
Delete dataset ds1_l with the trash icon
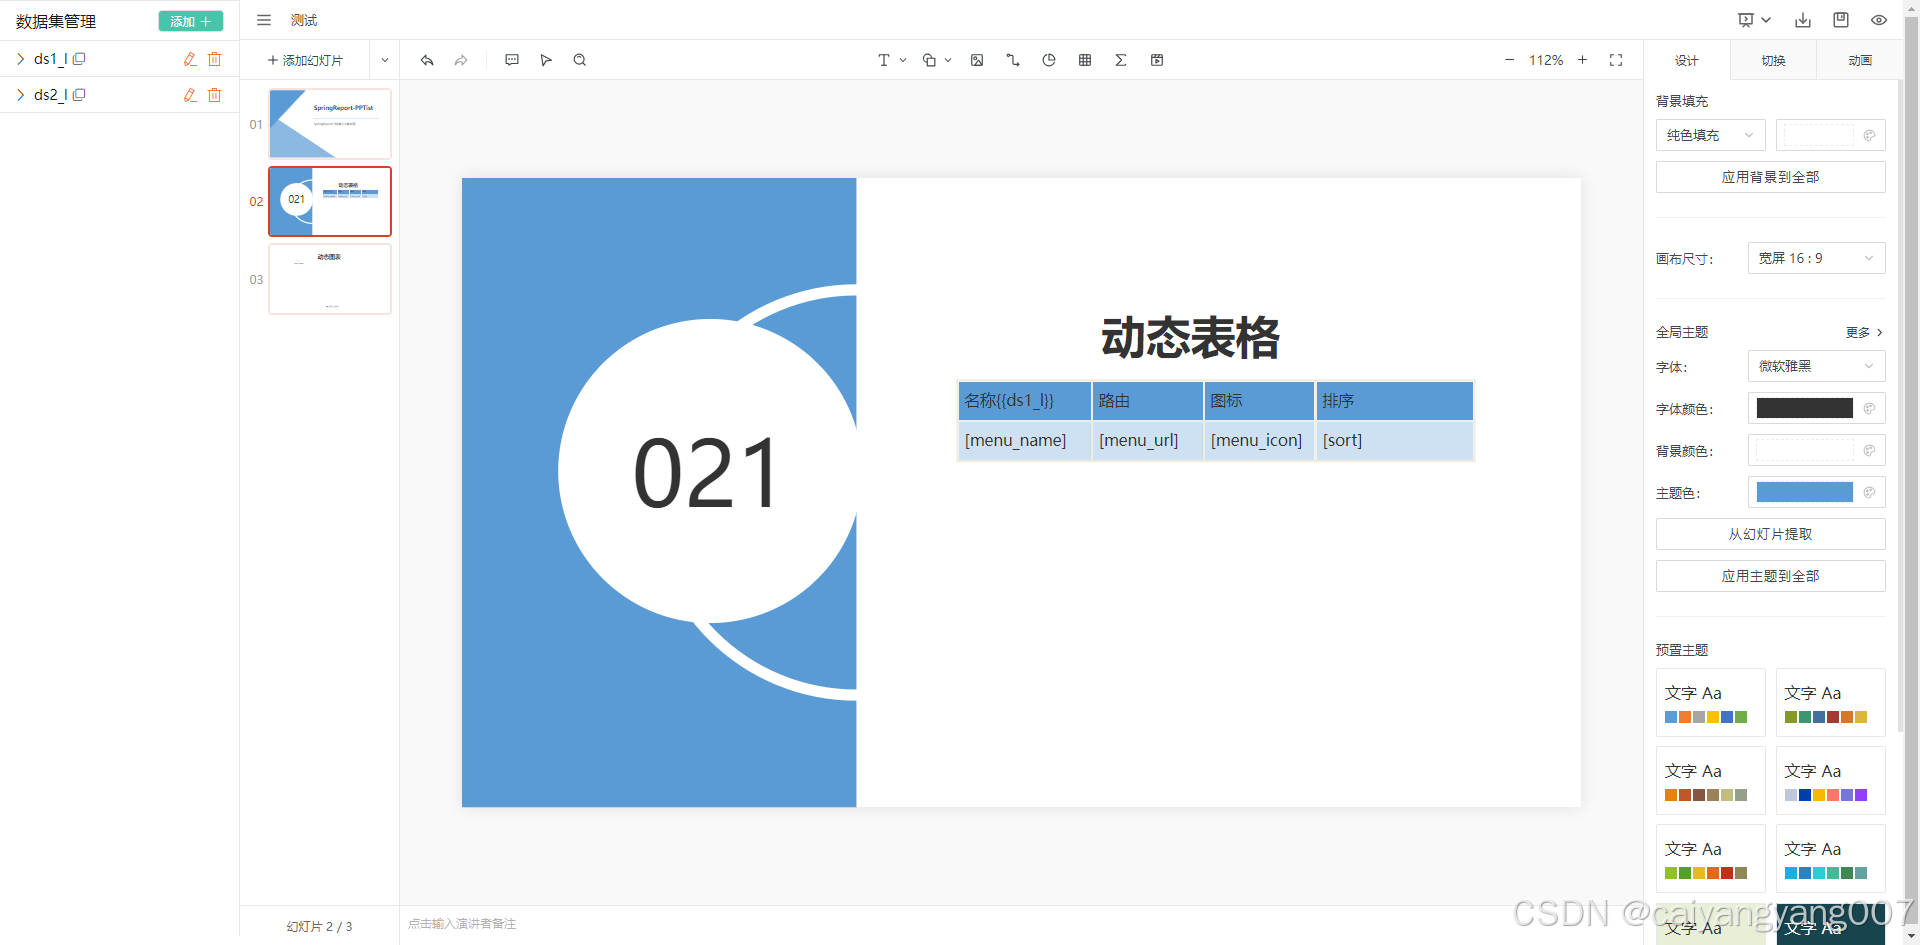[x=214, y=59]
